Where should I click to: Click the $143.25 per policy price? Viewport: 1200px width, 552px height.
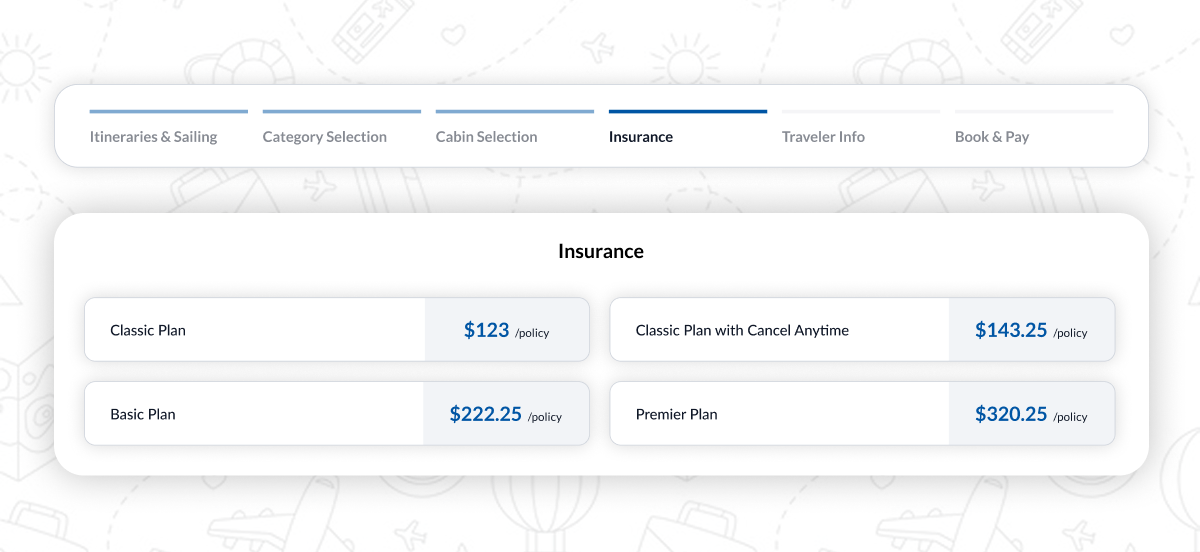point(1031,330)
